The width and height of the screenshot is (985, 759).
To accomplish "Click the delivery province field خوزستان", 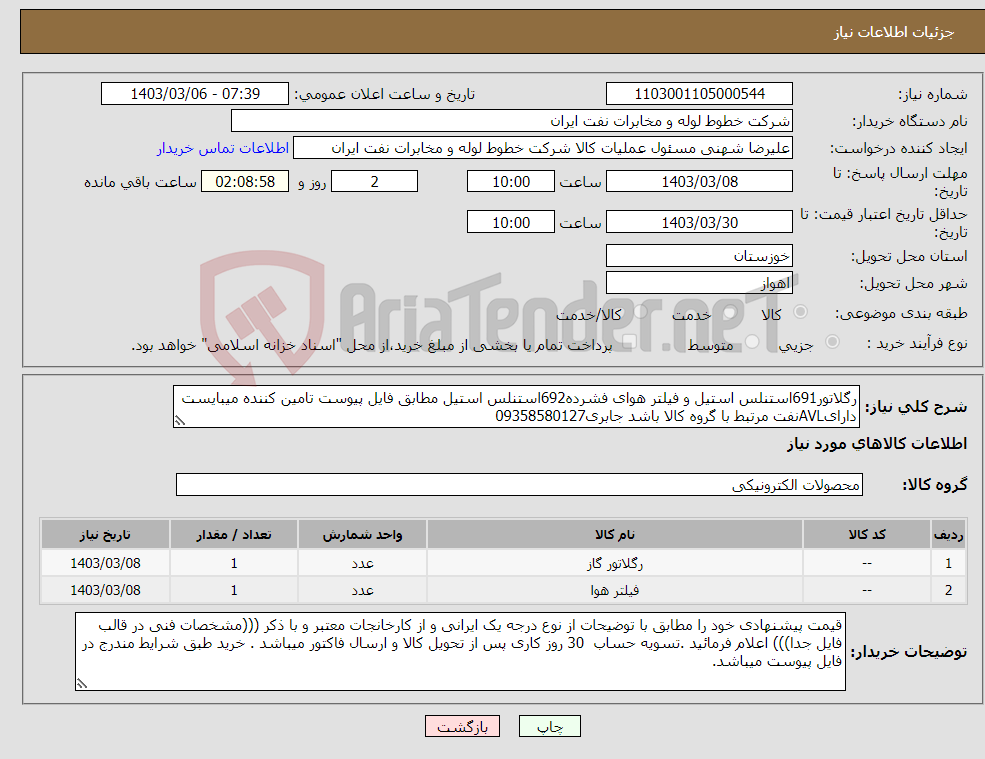I will coord(699,256).
